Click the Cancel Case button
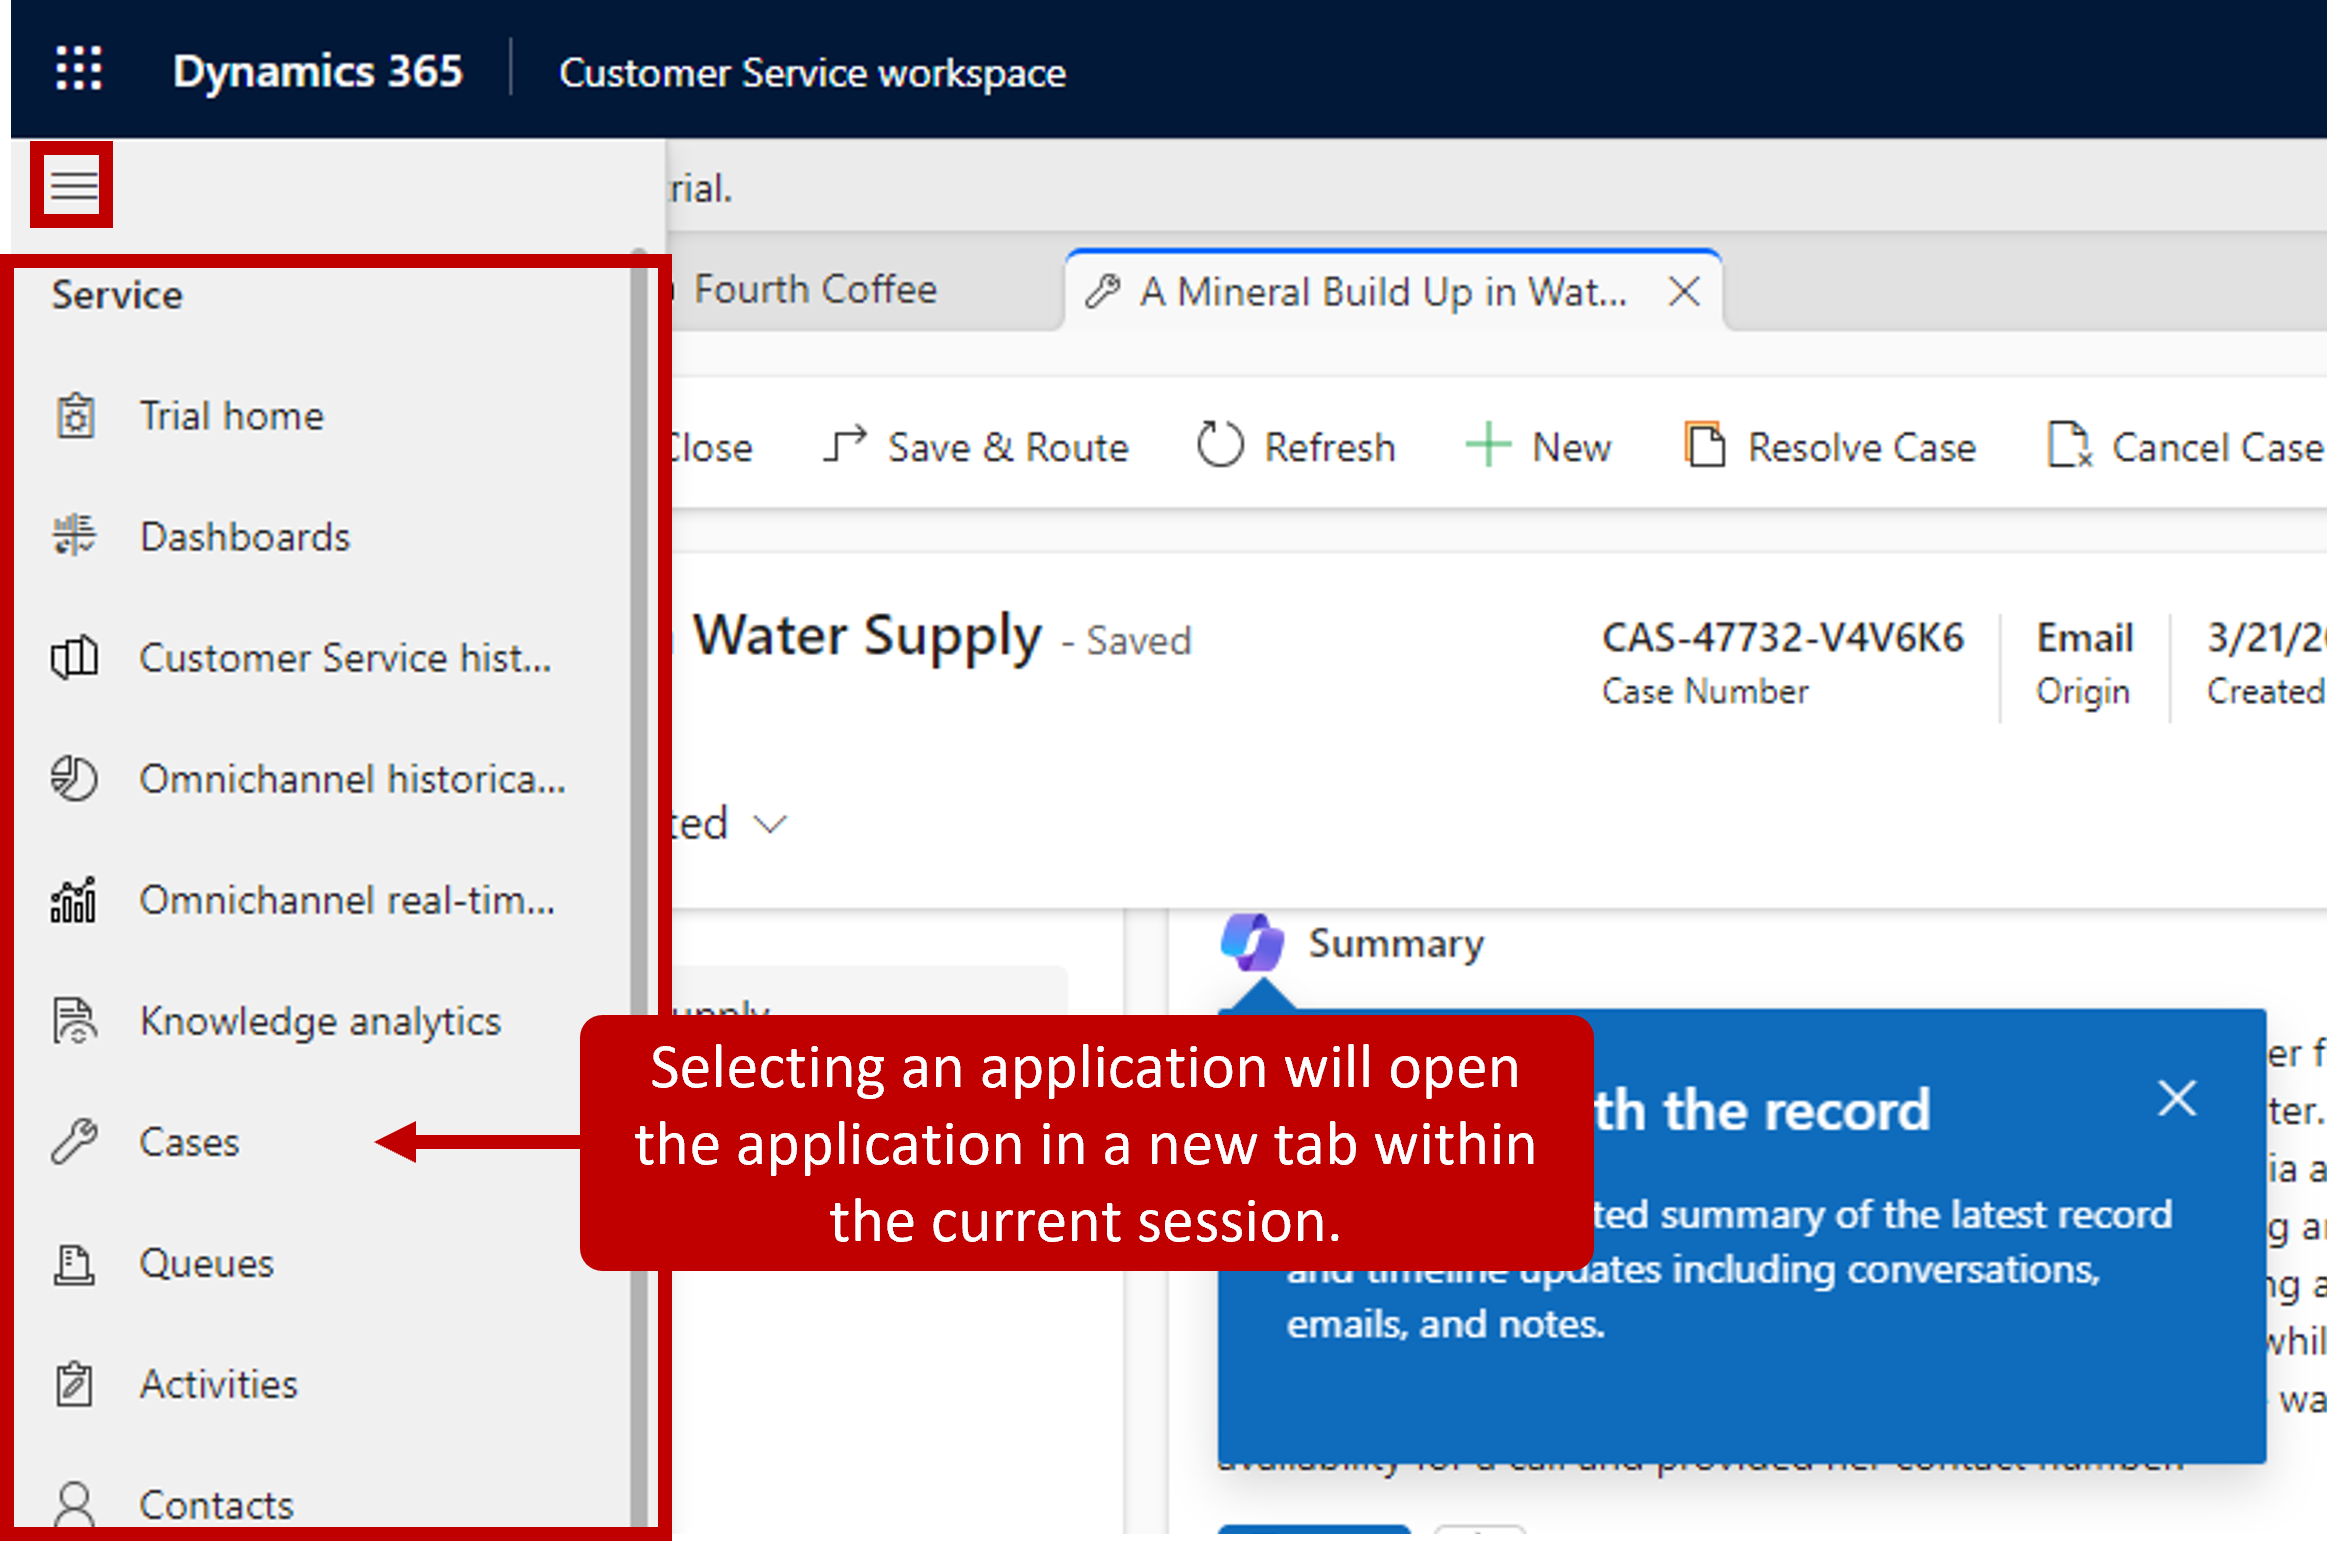Image resolution: width=2327 pixels, height=1541 pixels. [x=2184, y=446]
